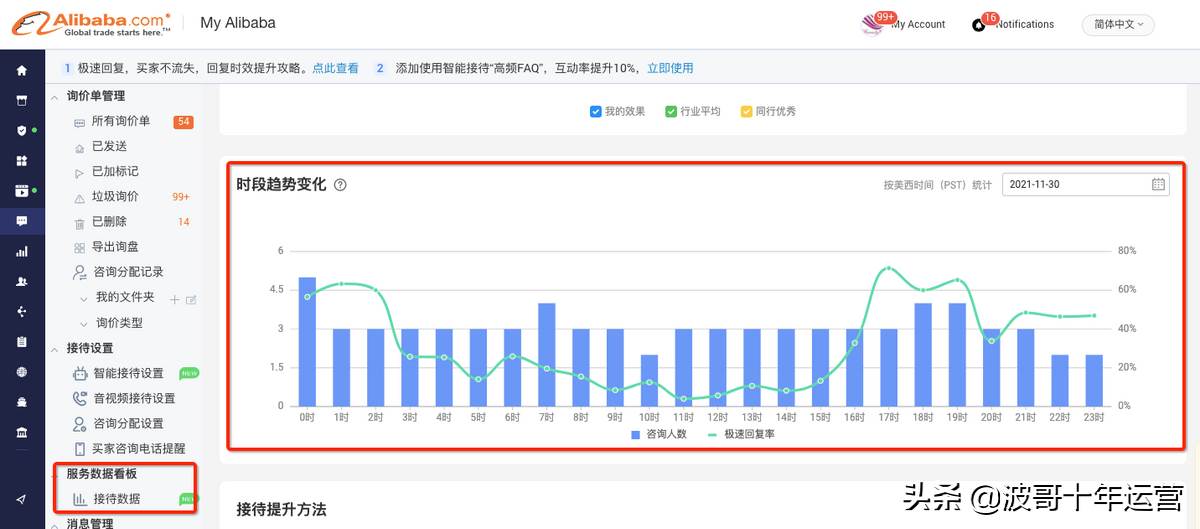Select the message chat icon in sidebar
This screenshot has height=529, width=1200.
22,221
